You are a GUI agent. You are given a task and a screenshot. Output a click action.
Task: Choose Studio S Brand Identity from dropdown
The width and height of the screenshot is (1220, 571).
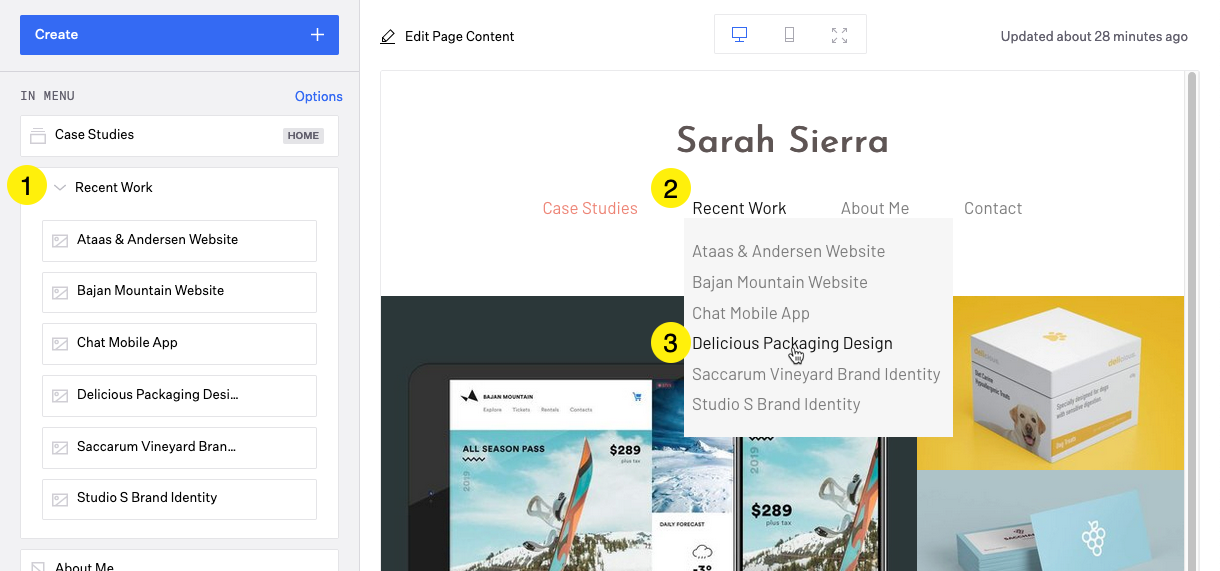tap(776, 404)
